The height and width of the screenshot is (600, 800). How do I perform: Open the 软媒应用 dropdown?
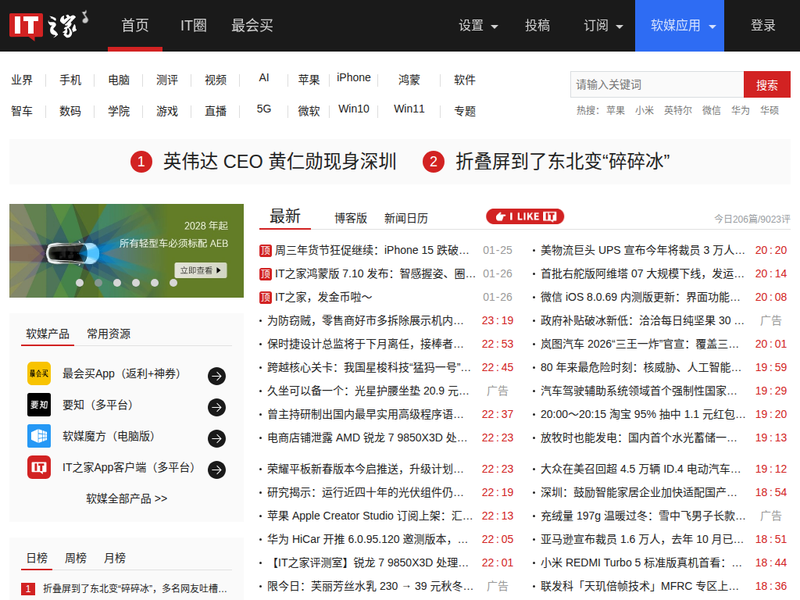684,26
